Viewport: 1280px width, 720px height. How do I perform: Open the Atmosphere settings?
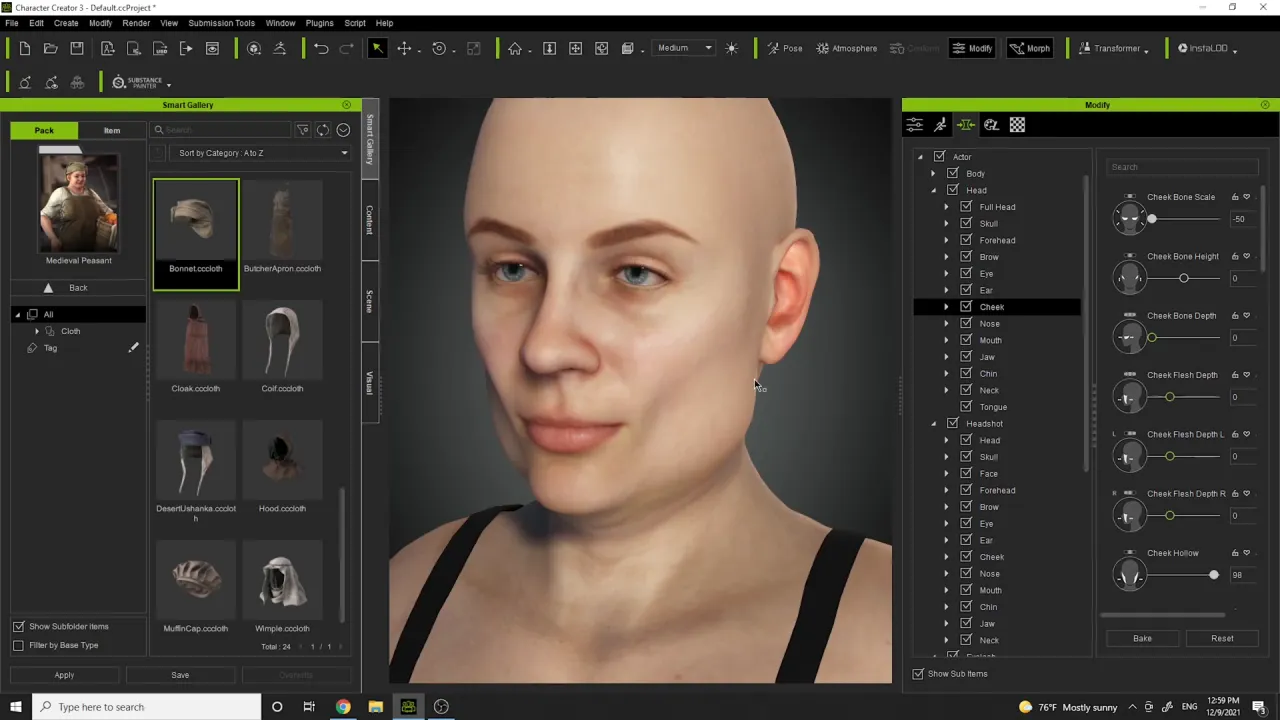(x=847, y=48)
